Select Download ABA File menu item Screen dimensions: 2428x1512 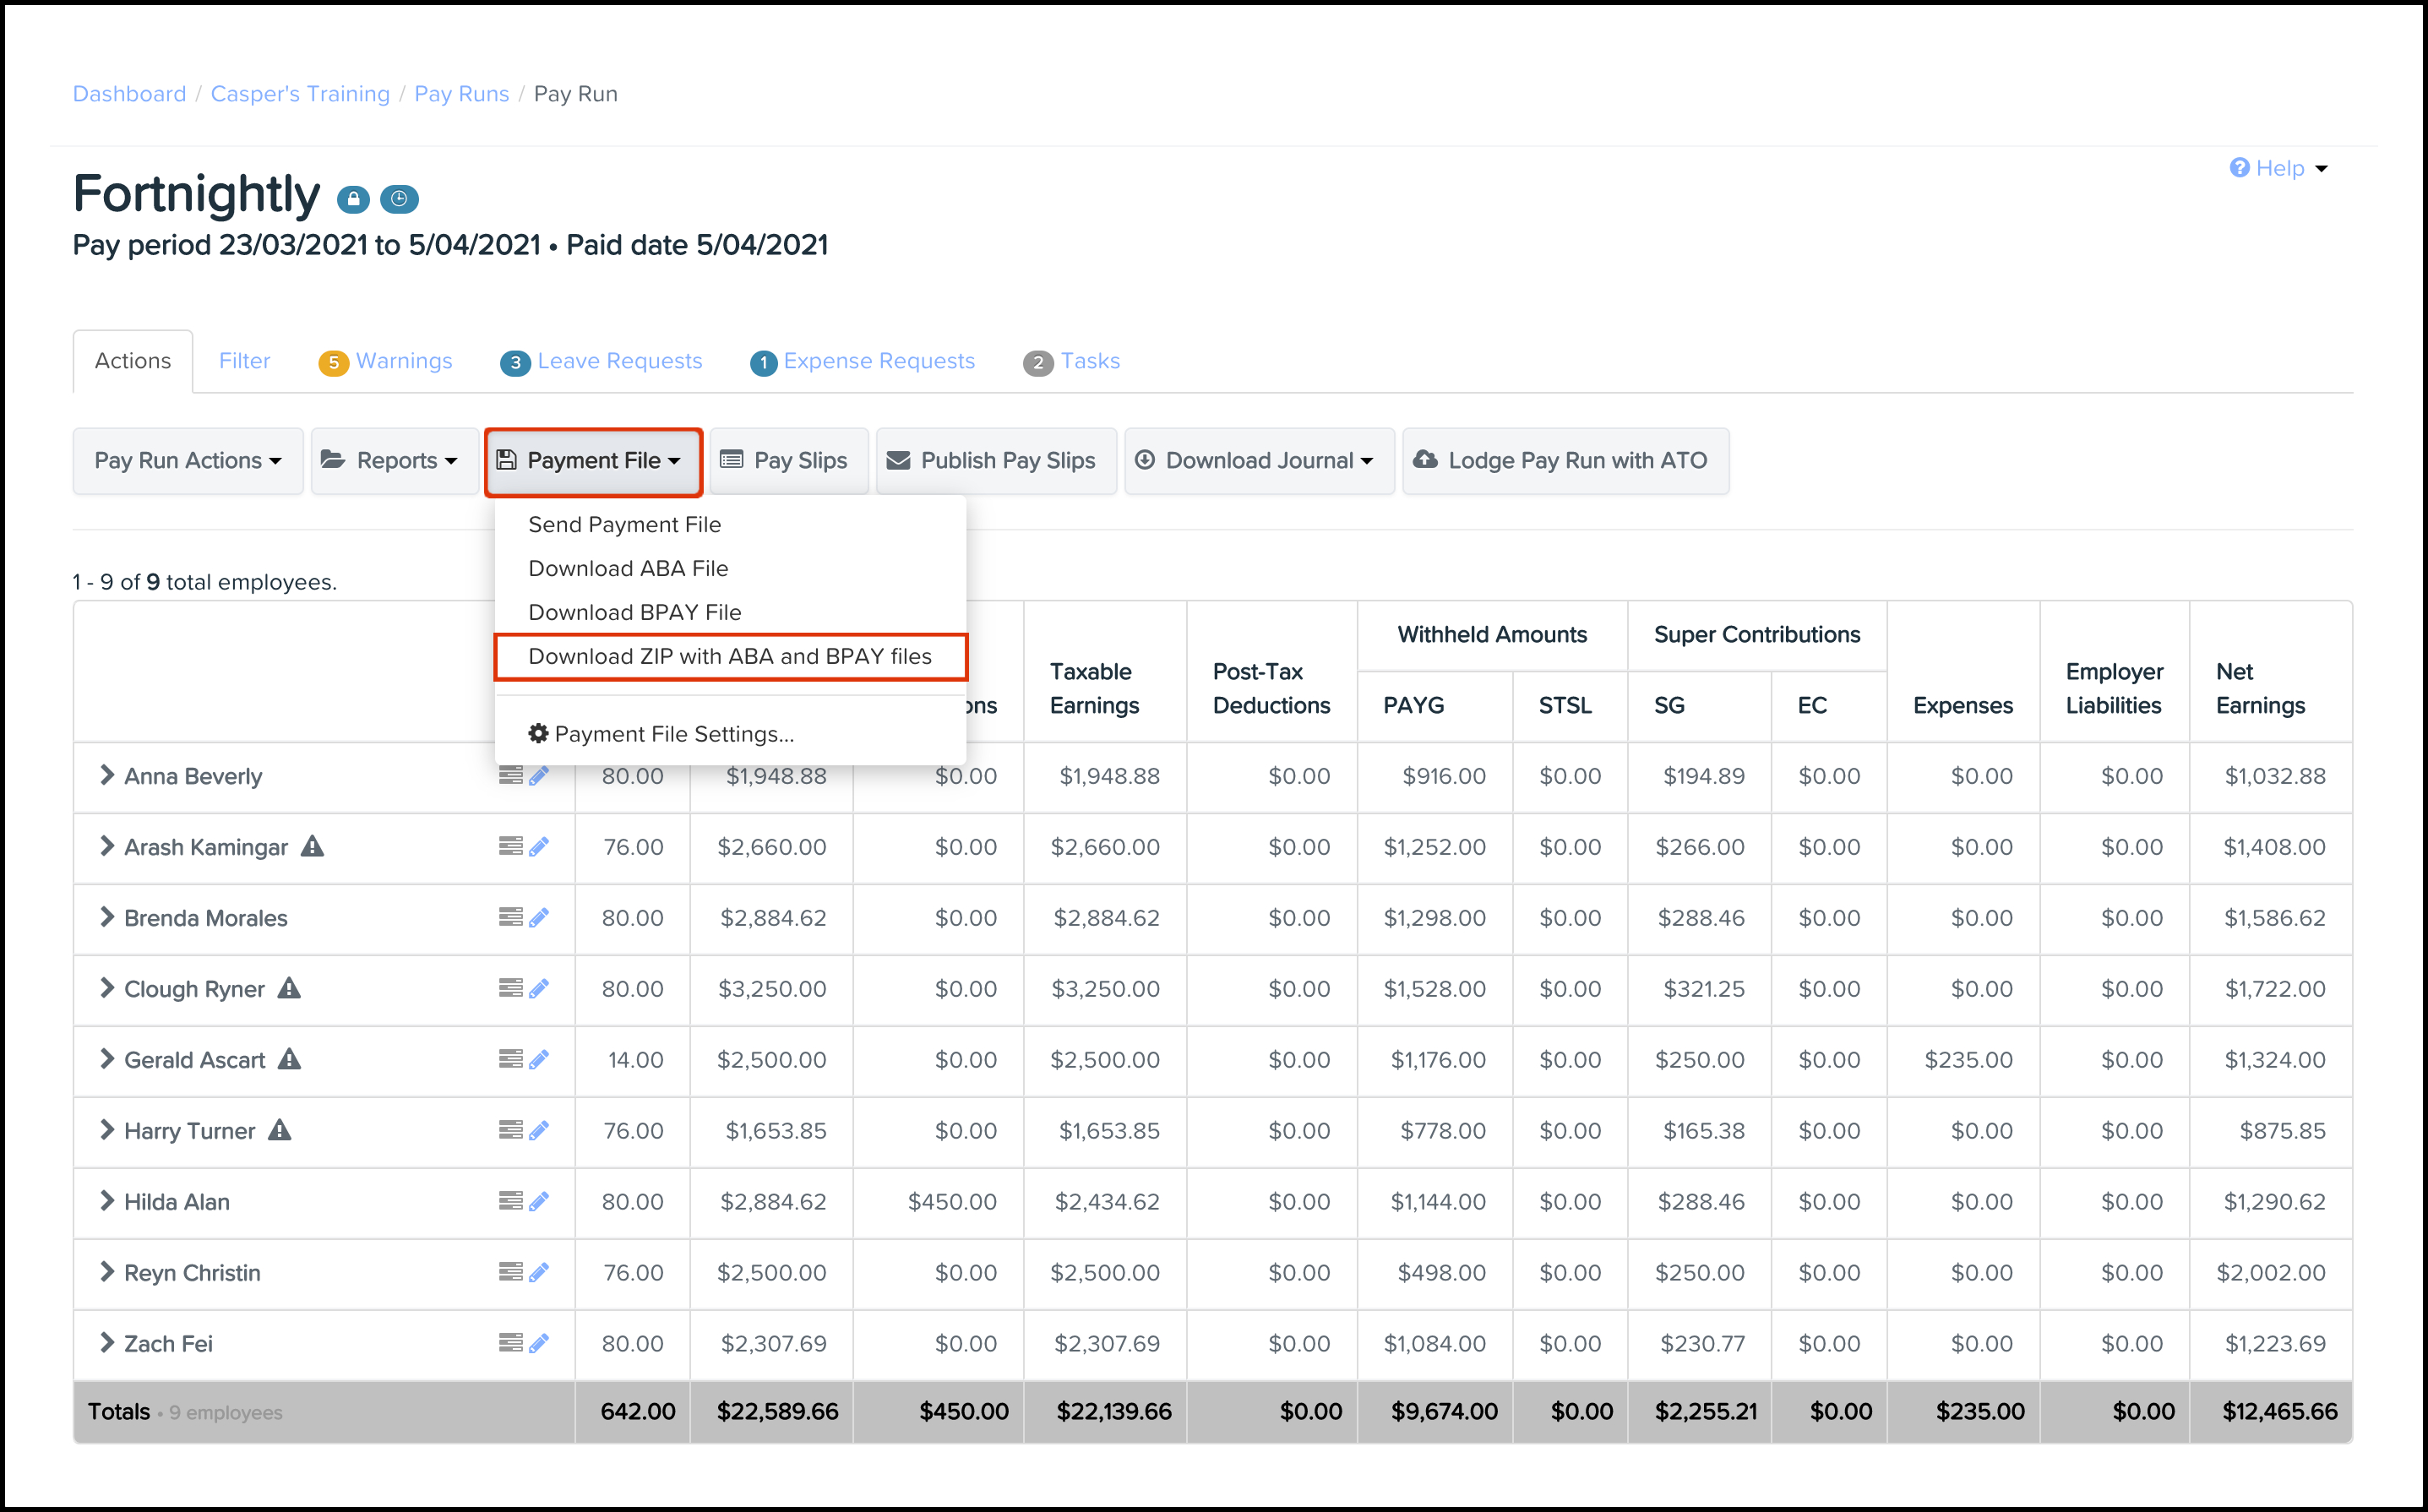coord(628,568)
